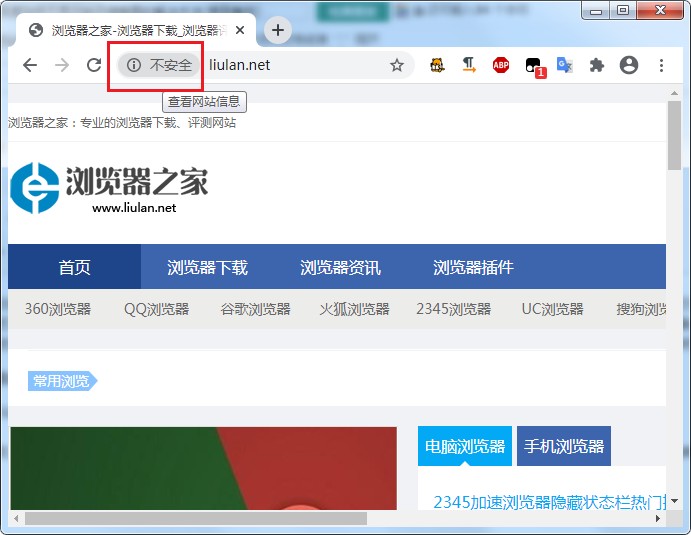Open the 搜狗浏览器 link

641,309
